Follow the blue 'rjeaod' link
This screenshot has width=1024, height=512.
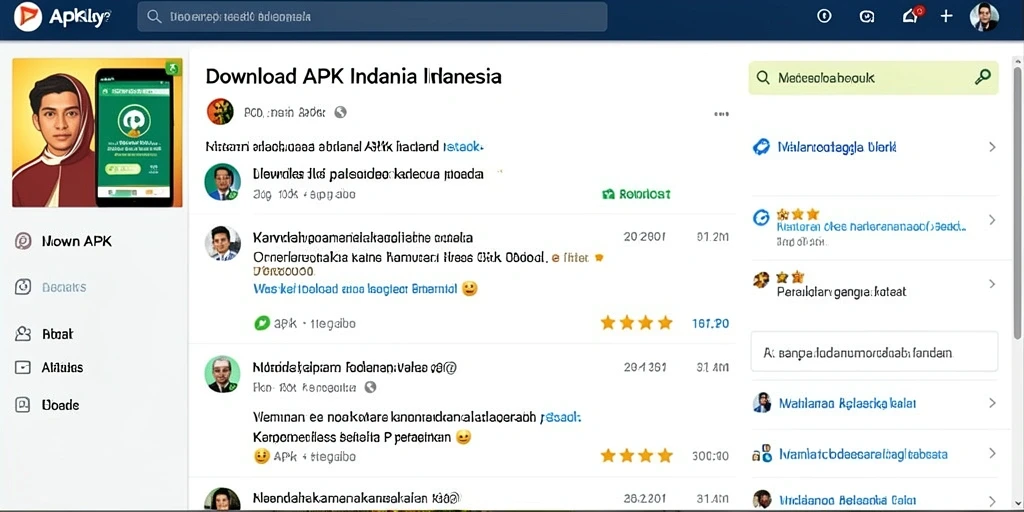pyautogui.click(x=561, y=417)
